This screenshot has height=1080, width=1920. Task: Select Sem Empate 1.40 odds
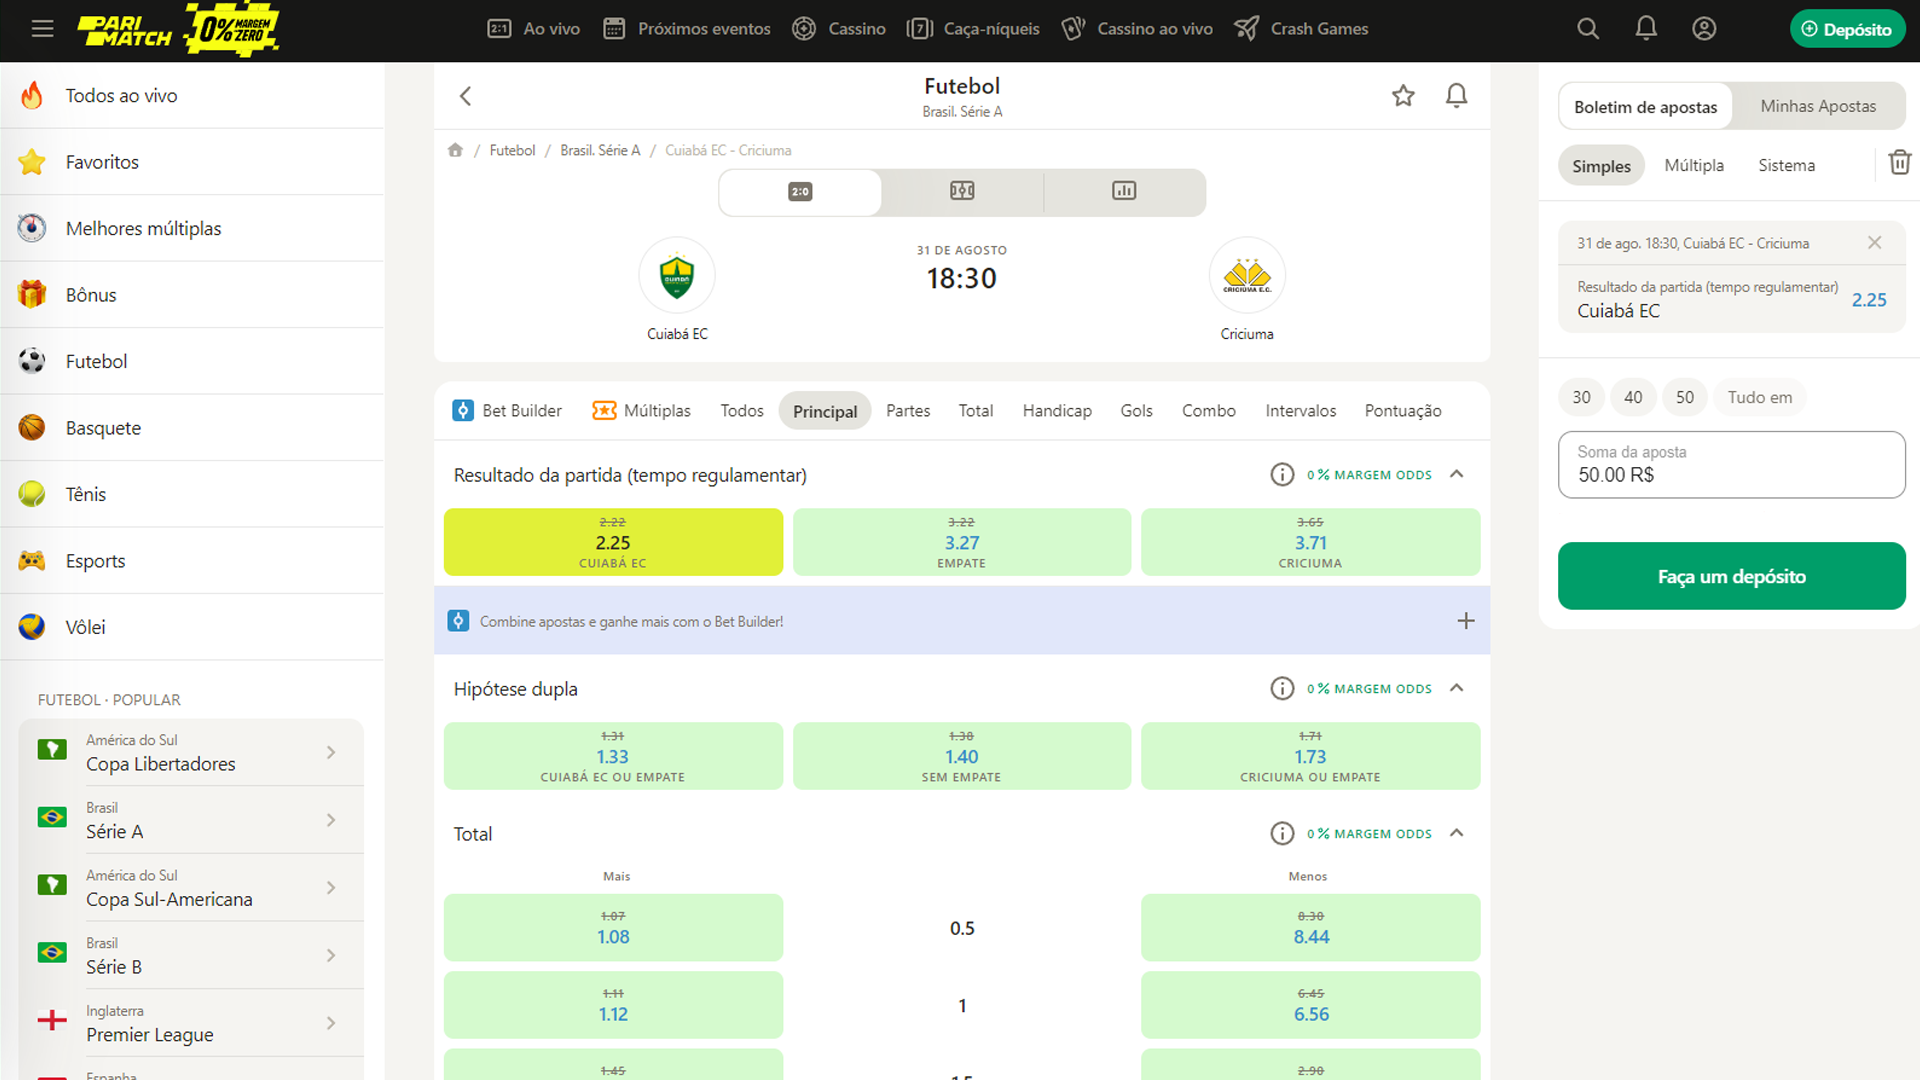pos(962,756)
